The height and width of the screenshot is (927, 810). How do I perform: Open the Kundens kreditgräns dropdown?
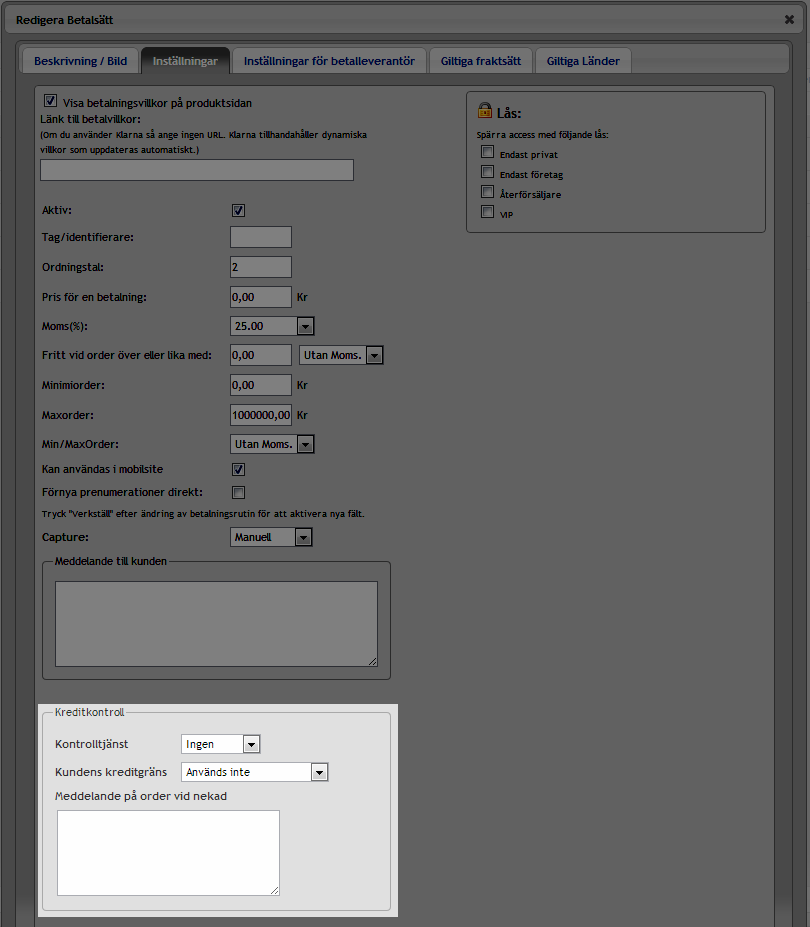point(254,772)
